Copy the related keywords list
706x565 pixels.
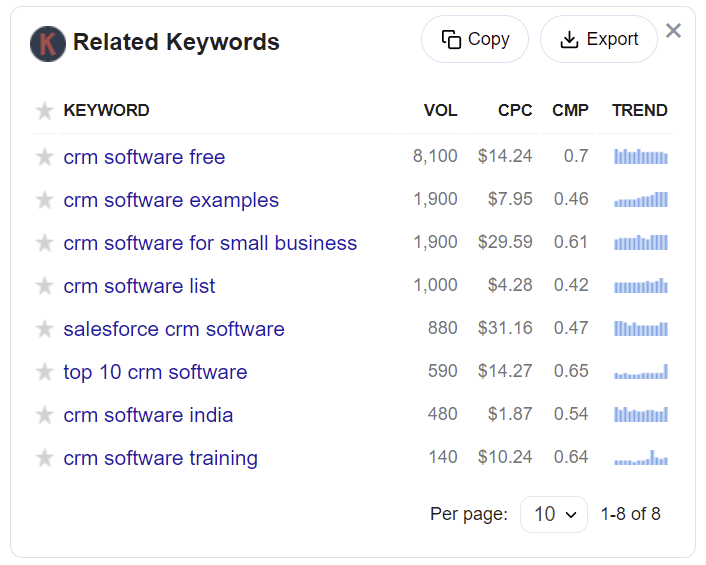(475, 39)
